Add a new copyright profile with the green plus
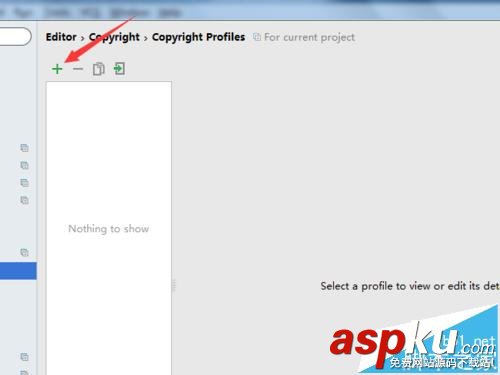500x375 pixels. 57,69
